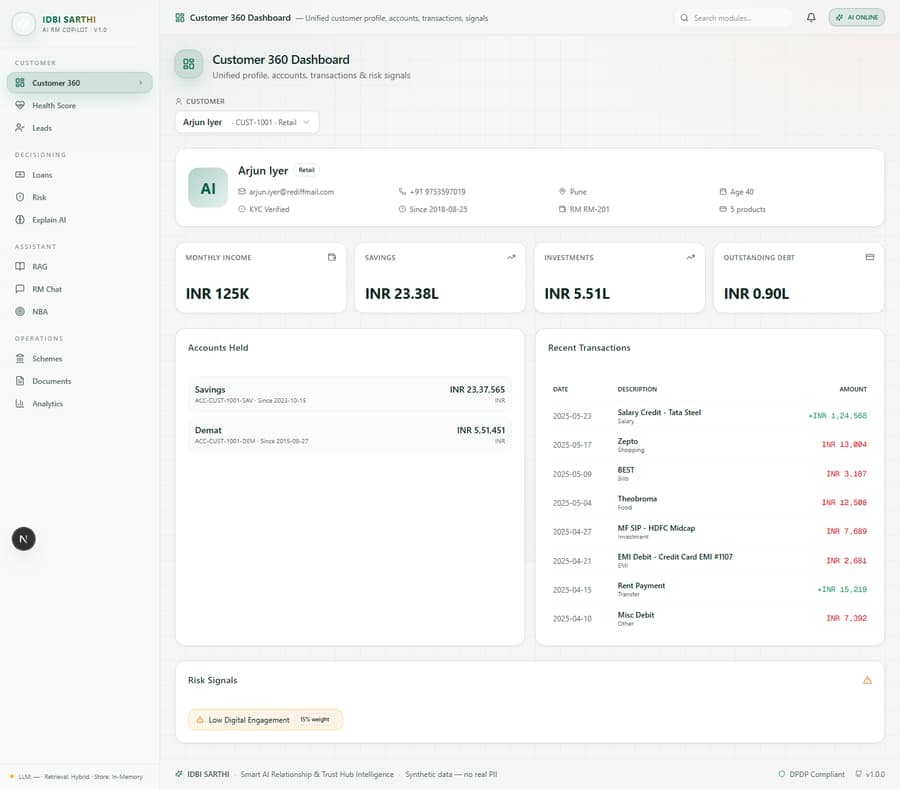Image resolution: width=900 pixels, height=789 pixels.
Task: Click the INR 23.38L savings value
Action: coord(402,294)
